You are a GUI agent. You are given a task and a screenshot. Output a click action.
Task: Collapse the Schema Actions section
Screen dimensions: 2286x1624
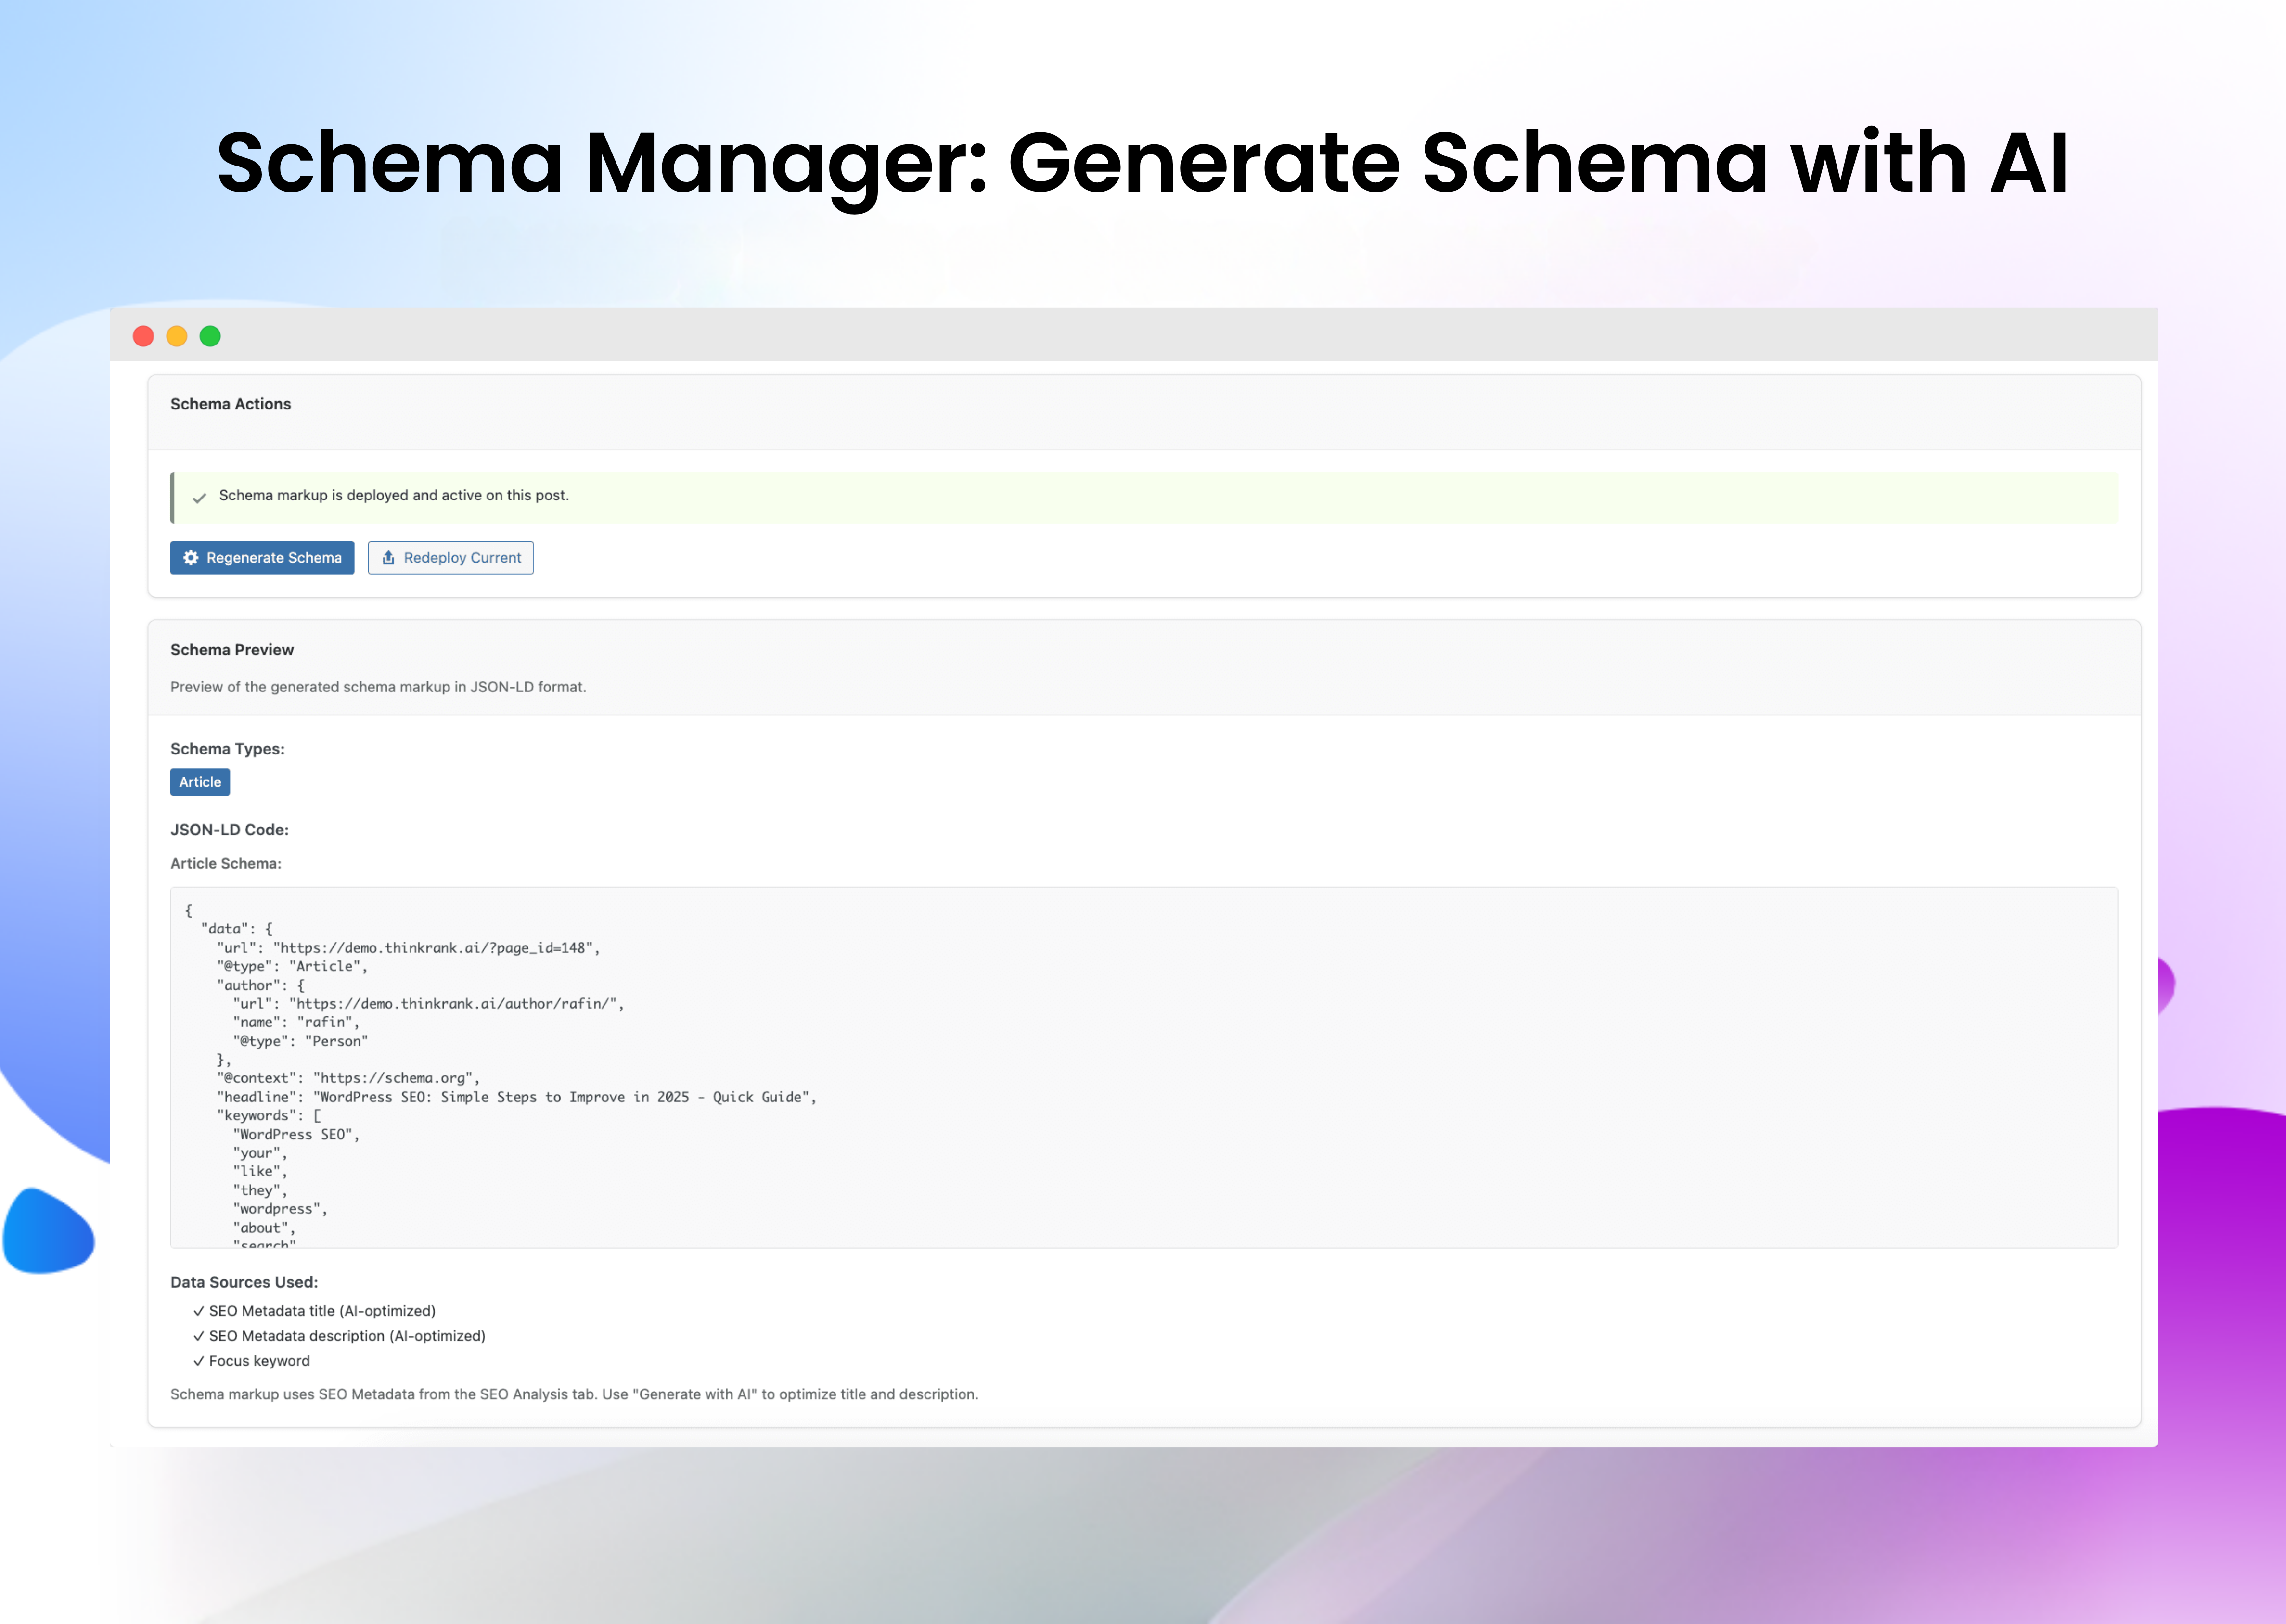pyautogui.click(x=230, y=404)
